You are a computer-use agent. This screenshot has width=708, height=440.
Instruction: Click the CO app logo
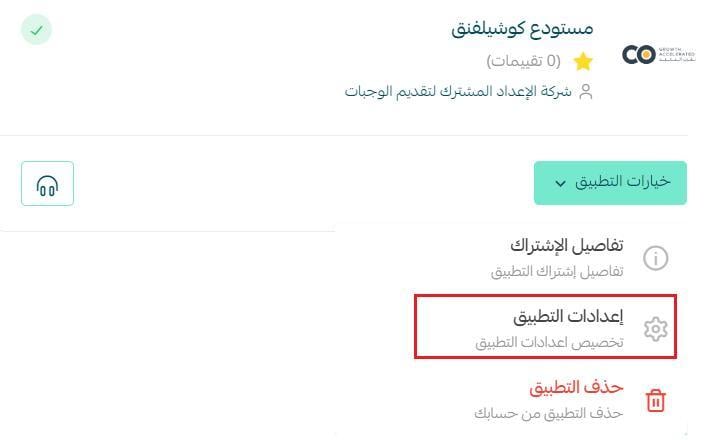[638, 55]
